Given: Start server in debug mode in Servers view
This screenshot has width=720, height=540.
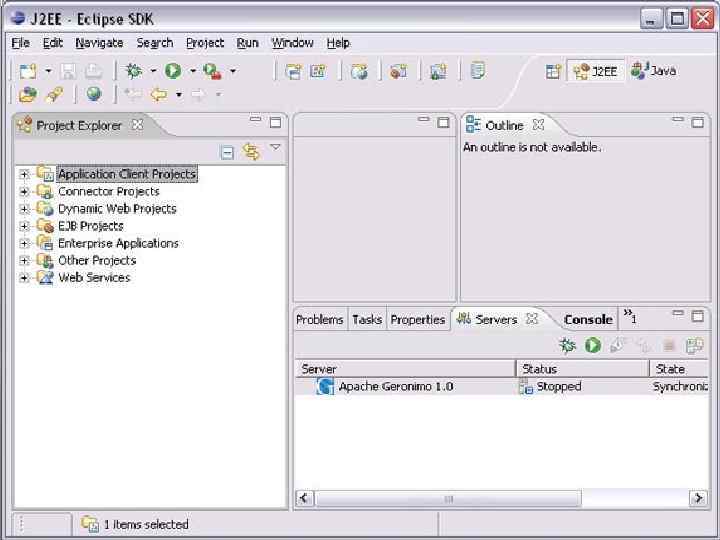Looking at the screenshot, I should coord(568,345).
